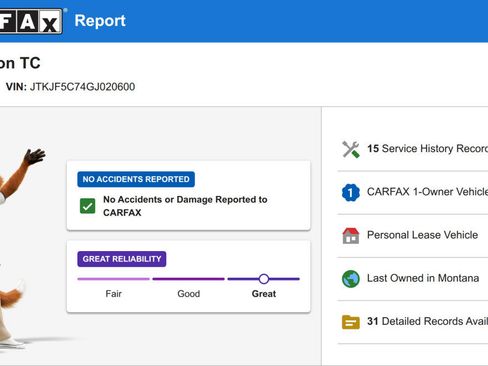Open the 15 Service History Records row

(x=413, y=149)
